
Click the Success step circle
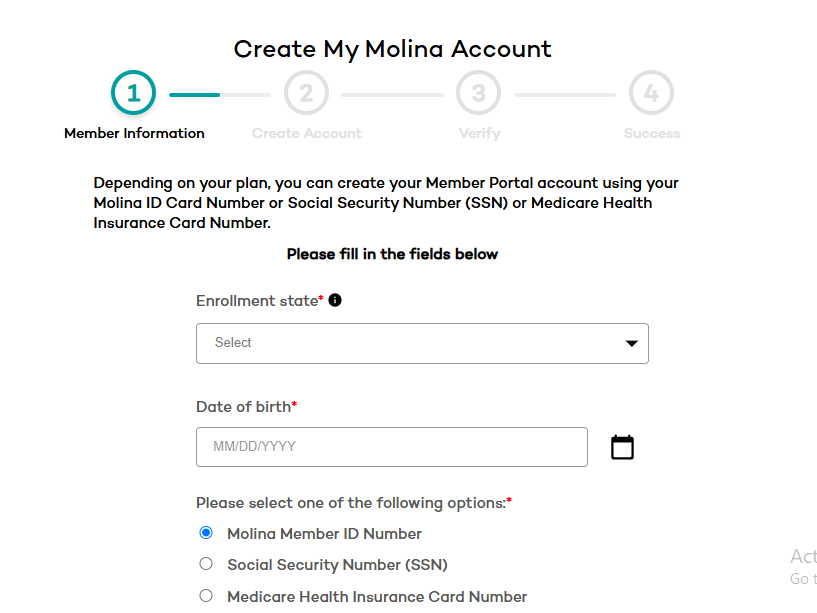[651, 92]
